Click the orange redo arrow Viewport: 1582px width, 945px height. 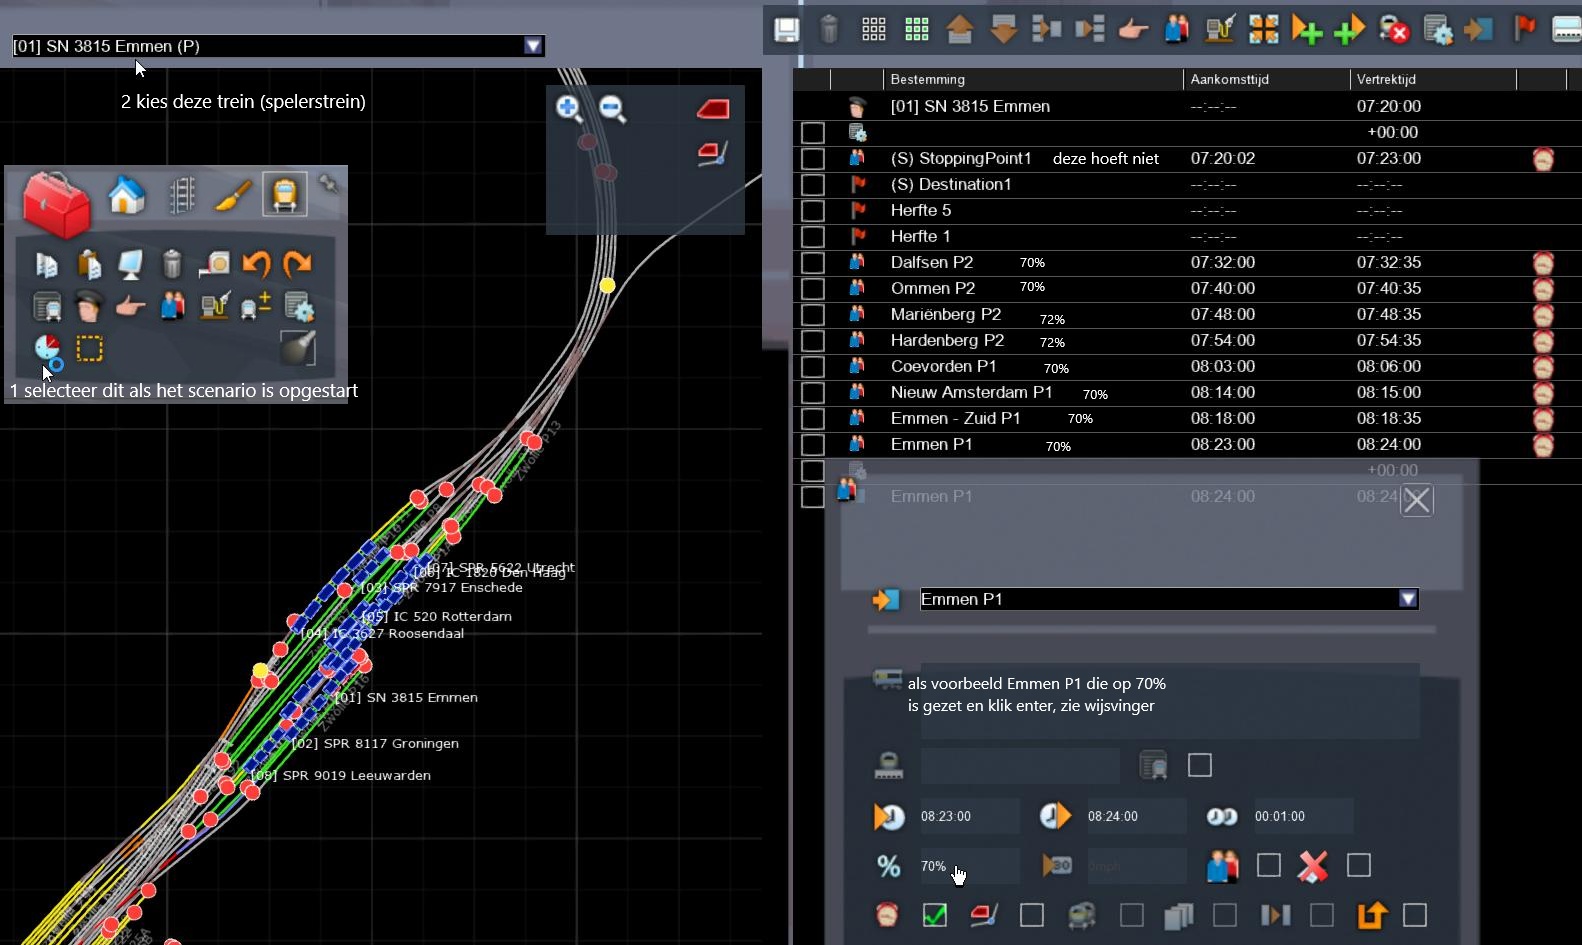coord(298,264)
